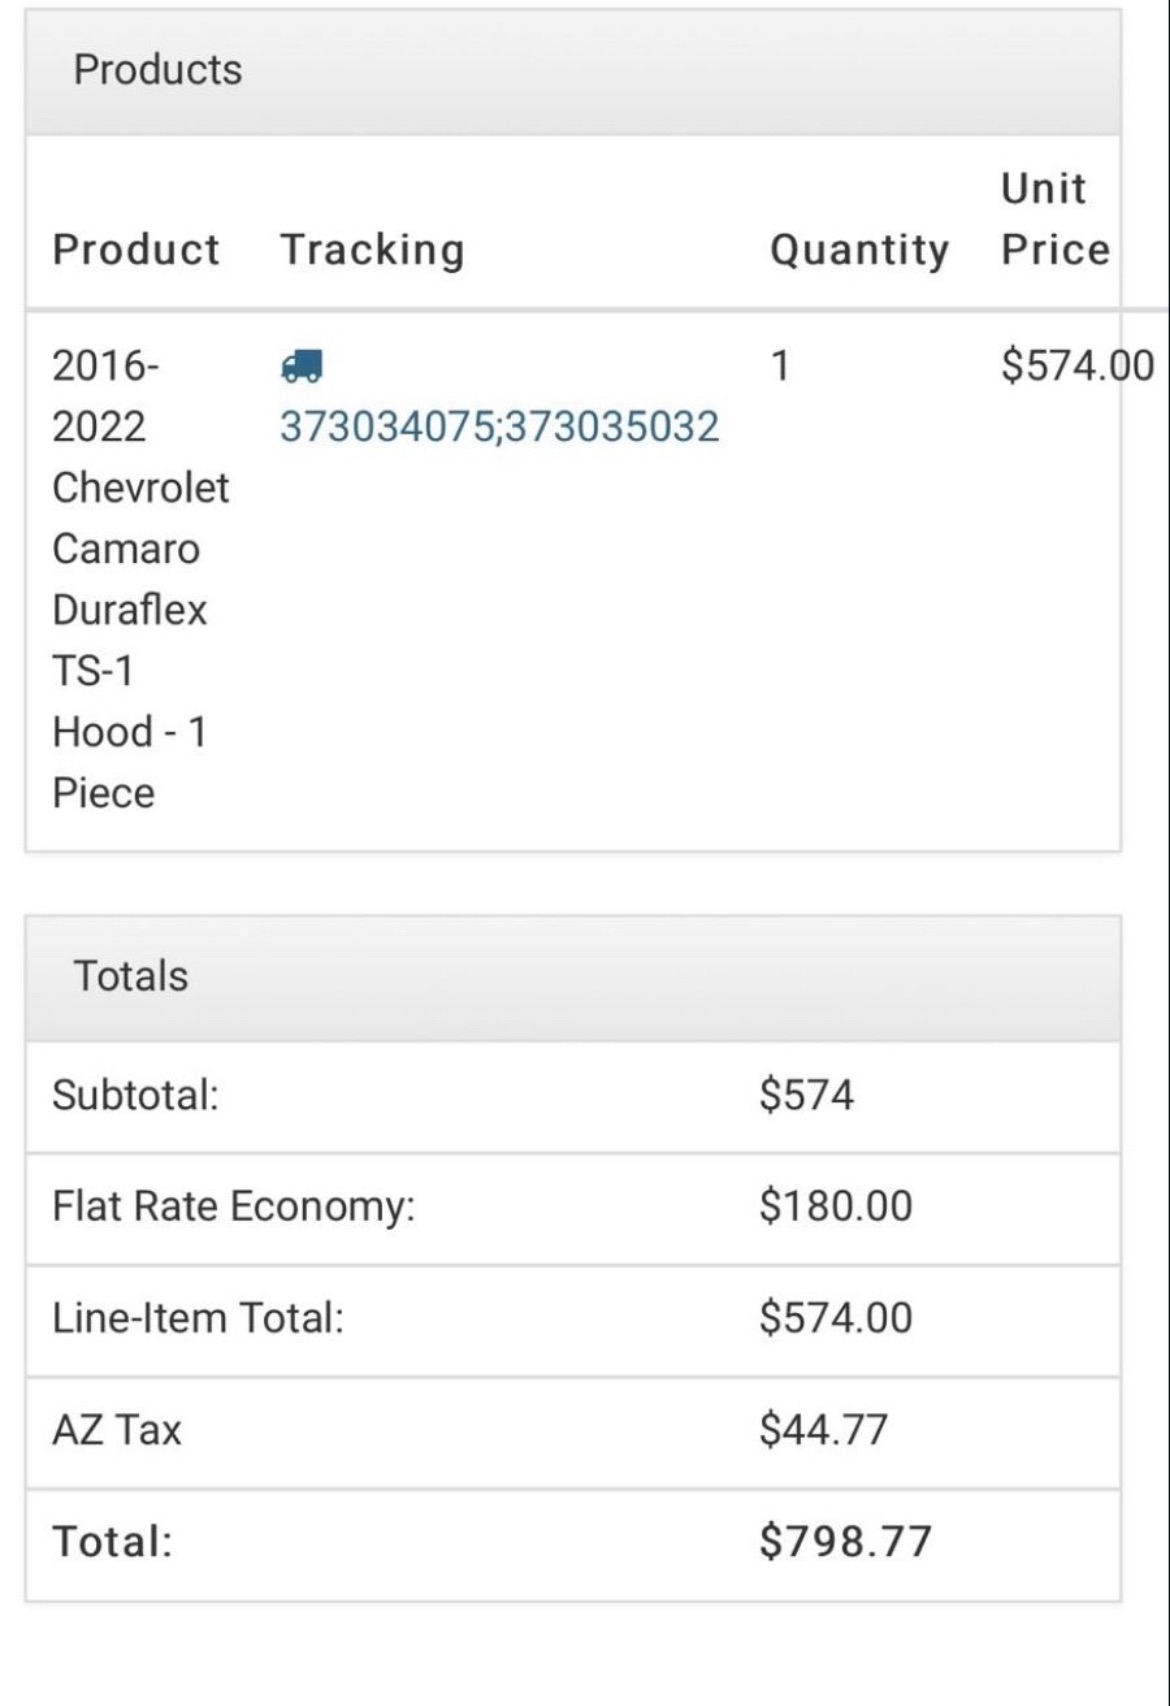The width and height of the screenshot is (1170, 1706).
Task: Click the Line-Item Total label
Action: 198,1319
